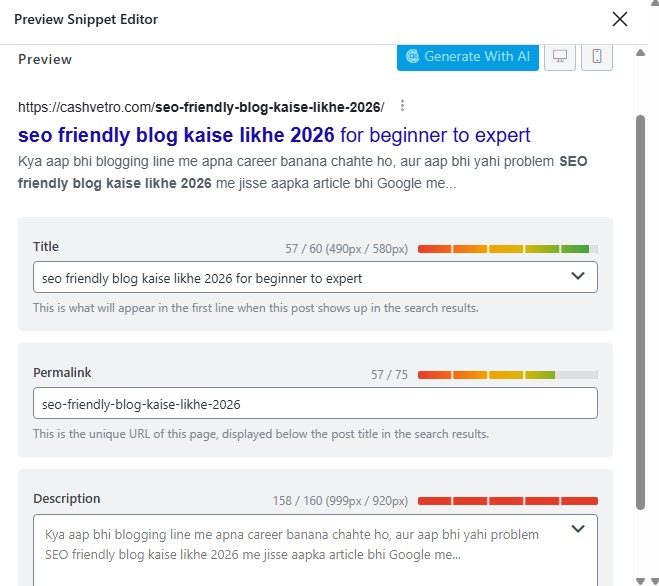Open three-dot menu beside the preview URL
This screenshot has height=586, width=659.
402,106
